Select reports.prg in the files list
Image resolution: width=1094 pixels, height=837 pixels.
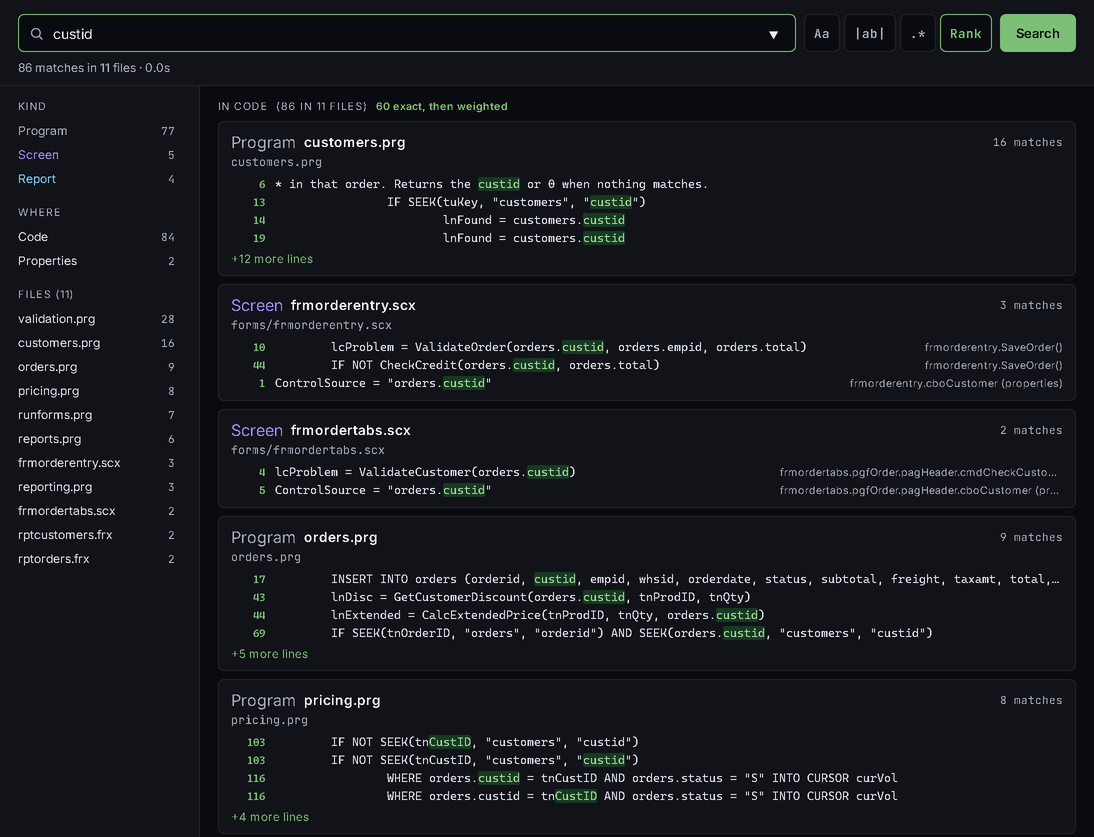point(96,439)
